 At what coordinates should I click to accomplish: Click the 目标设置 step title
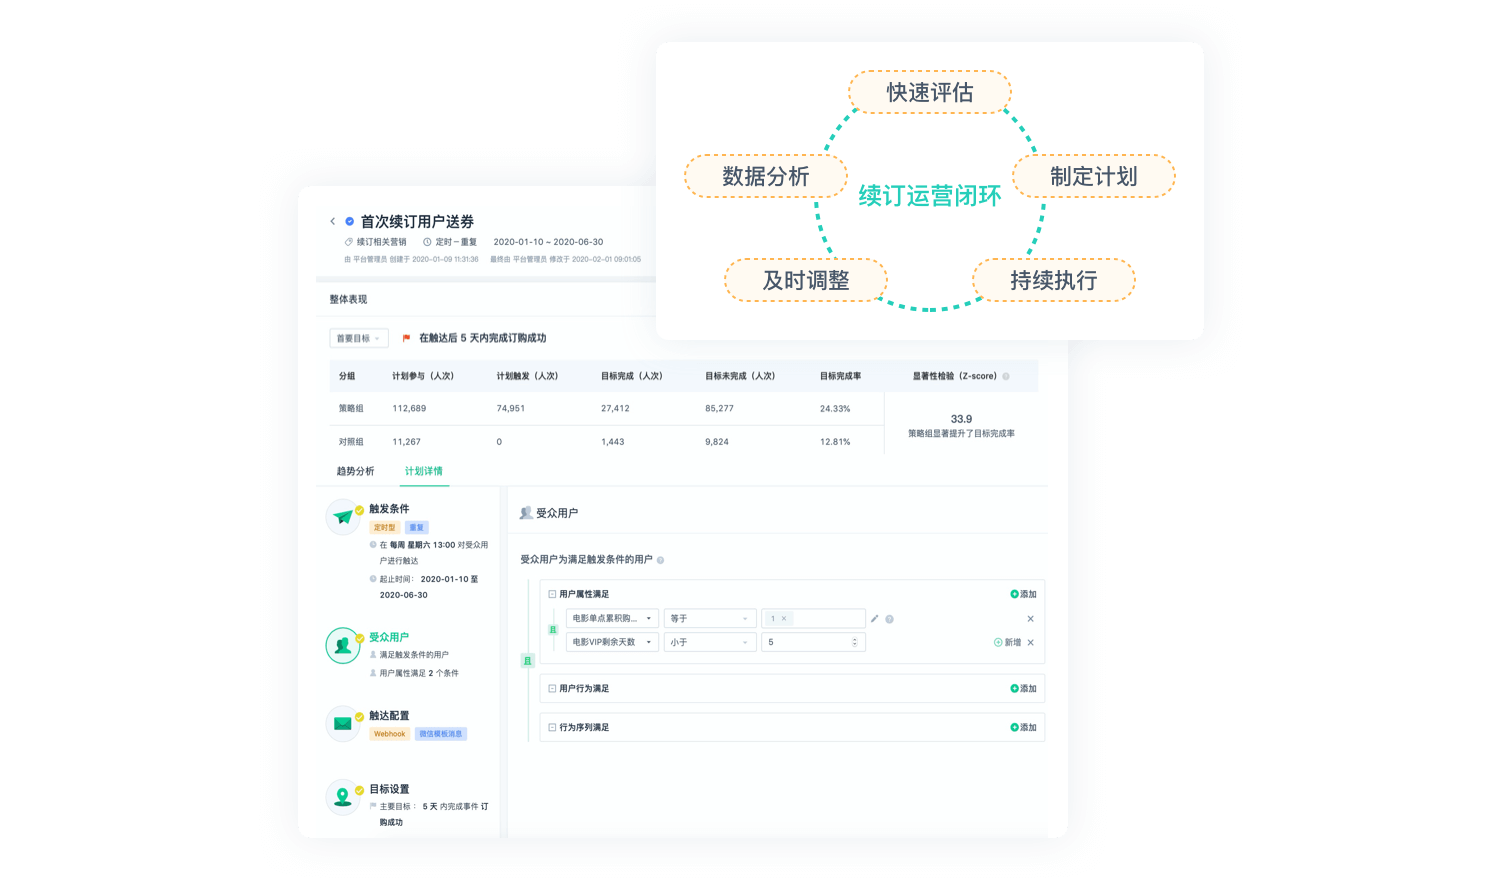pos(389,789)
